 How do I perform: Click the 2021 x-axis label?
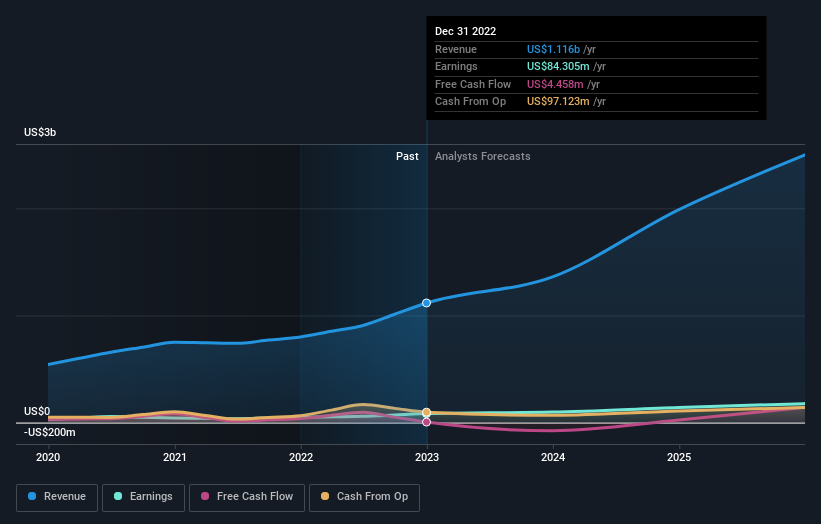[x=174, y=458]
